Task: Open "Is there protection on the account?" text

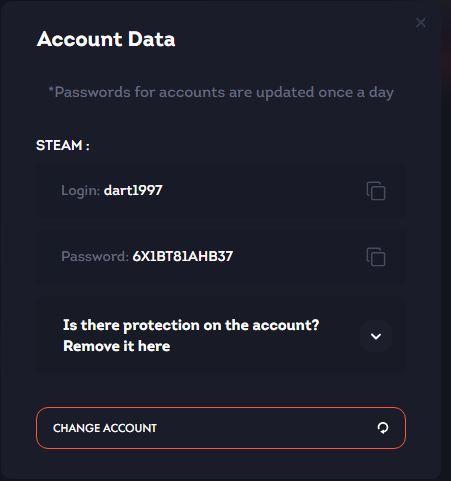Action: 191,325
